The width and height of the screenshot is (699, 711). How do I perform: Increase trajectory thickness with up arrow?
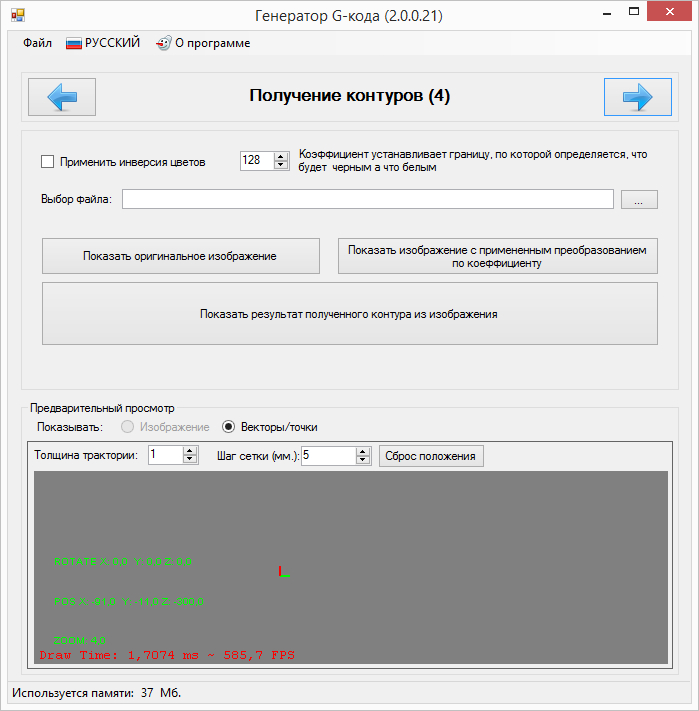coord(190,452)
